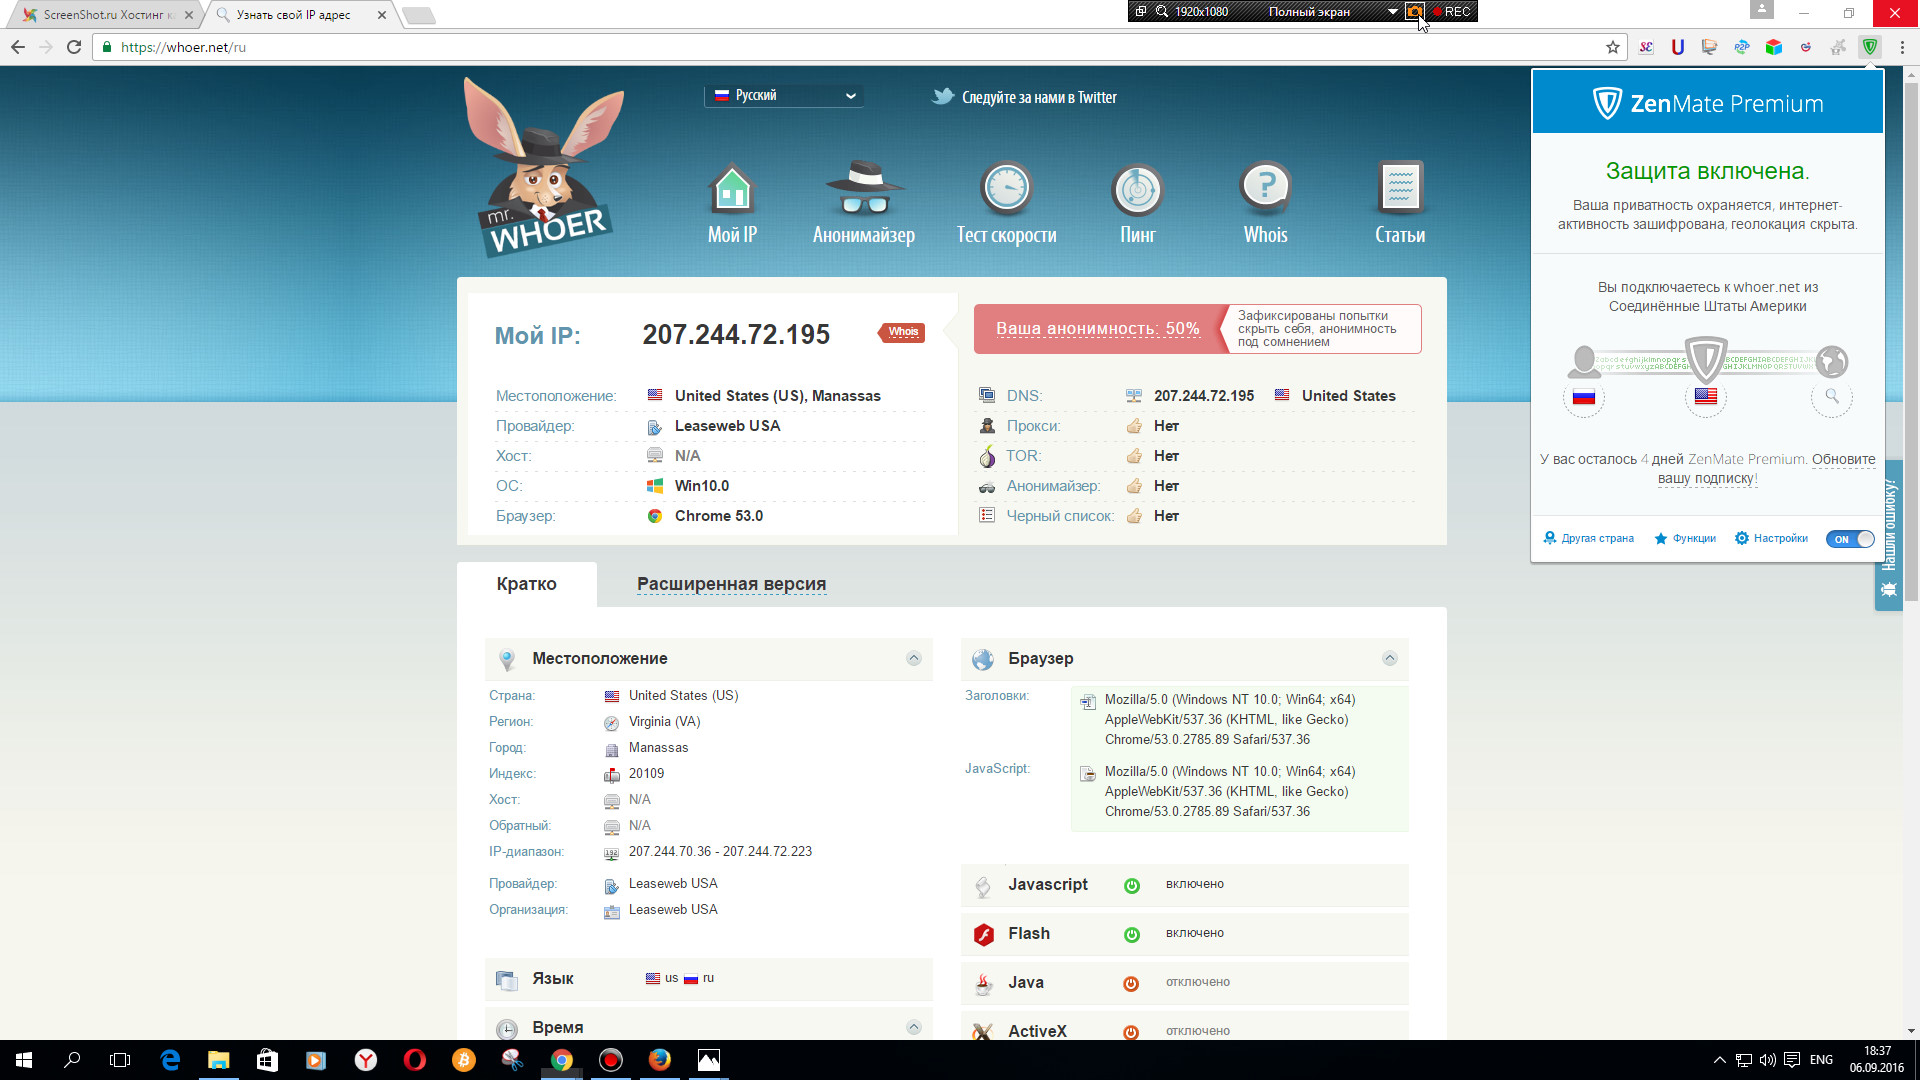This screenshot has height=1080, width=1920.
Task: Click Другая страна in ZenMate panel
Action: (1588, 539)
